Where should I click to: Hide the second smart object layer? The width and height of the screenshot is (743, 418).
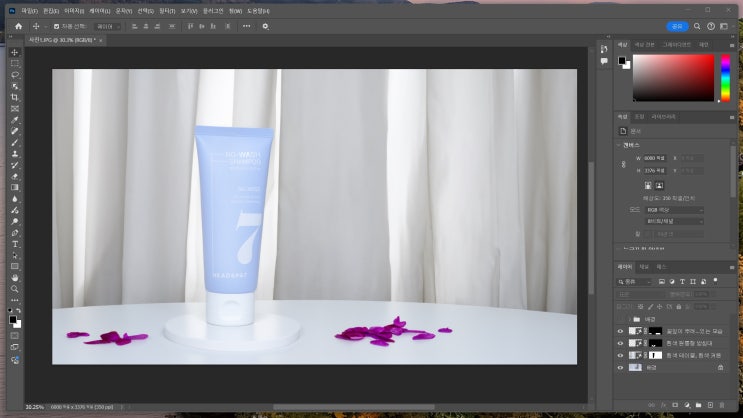tap(620, 343)
